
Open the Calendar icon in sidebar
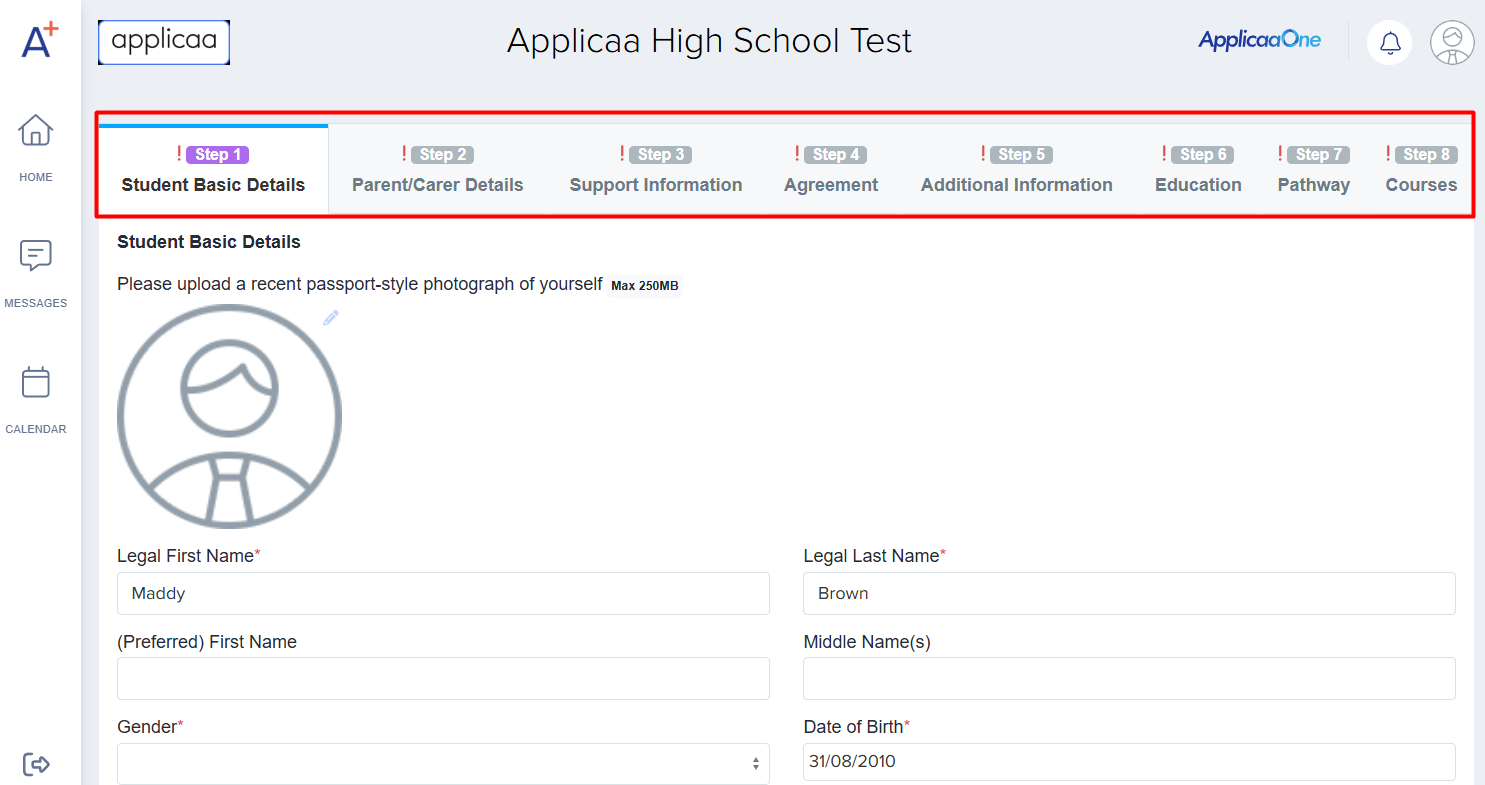[x=36, y=383]
